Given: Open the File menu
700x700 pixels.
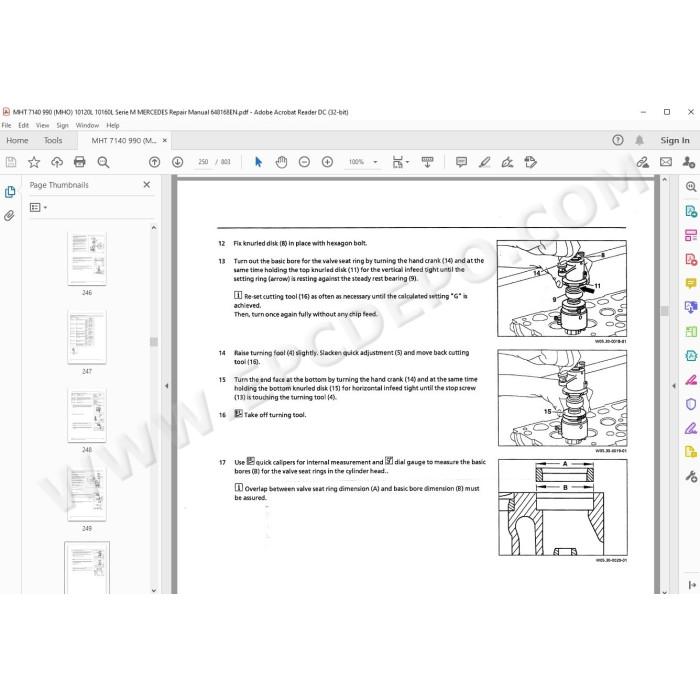Looking at the screenshot, I should [x=6, y=125].
